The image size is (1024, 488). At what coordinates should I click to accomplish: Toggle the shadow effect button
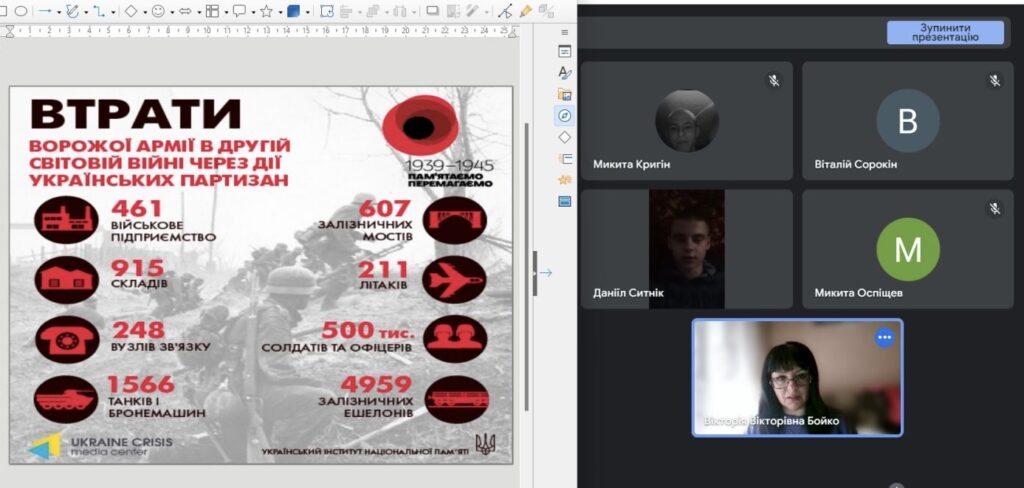(433, 11)
